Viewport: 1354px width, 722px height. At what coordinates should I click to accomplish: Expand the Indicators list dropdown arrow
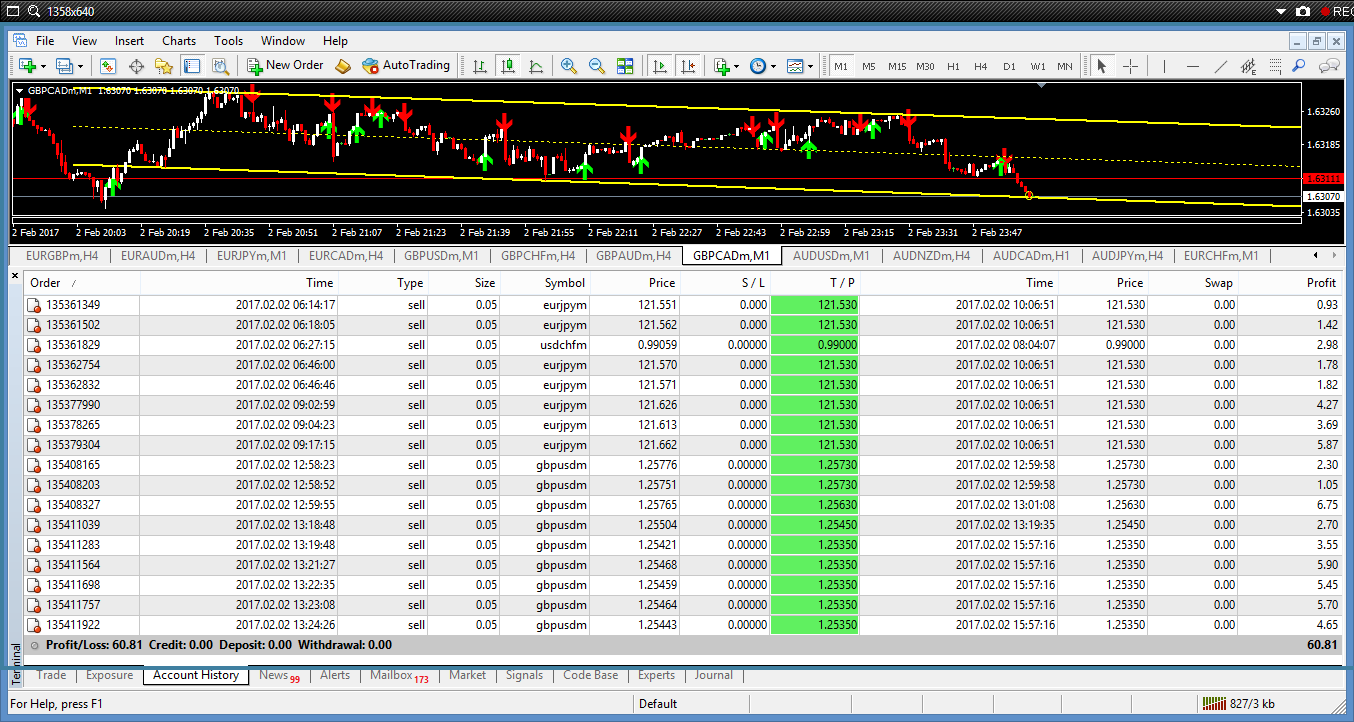[x=737, y=66]
